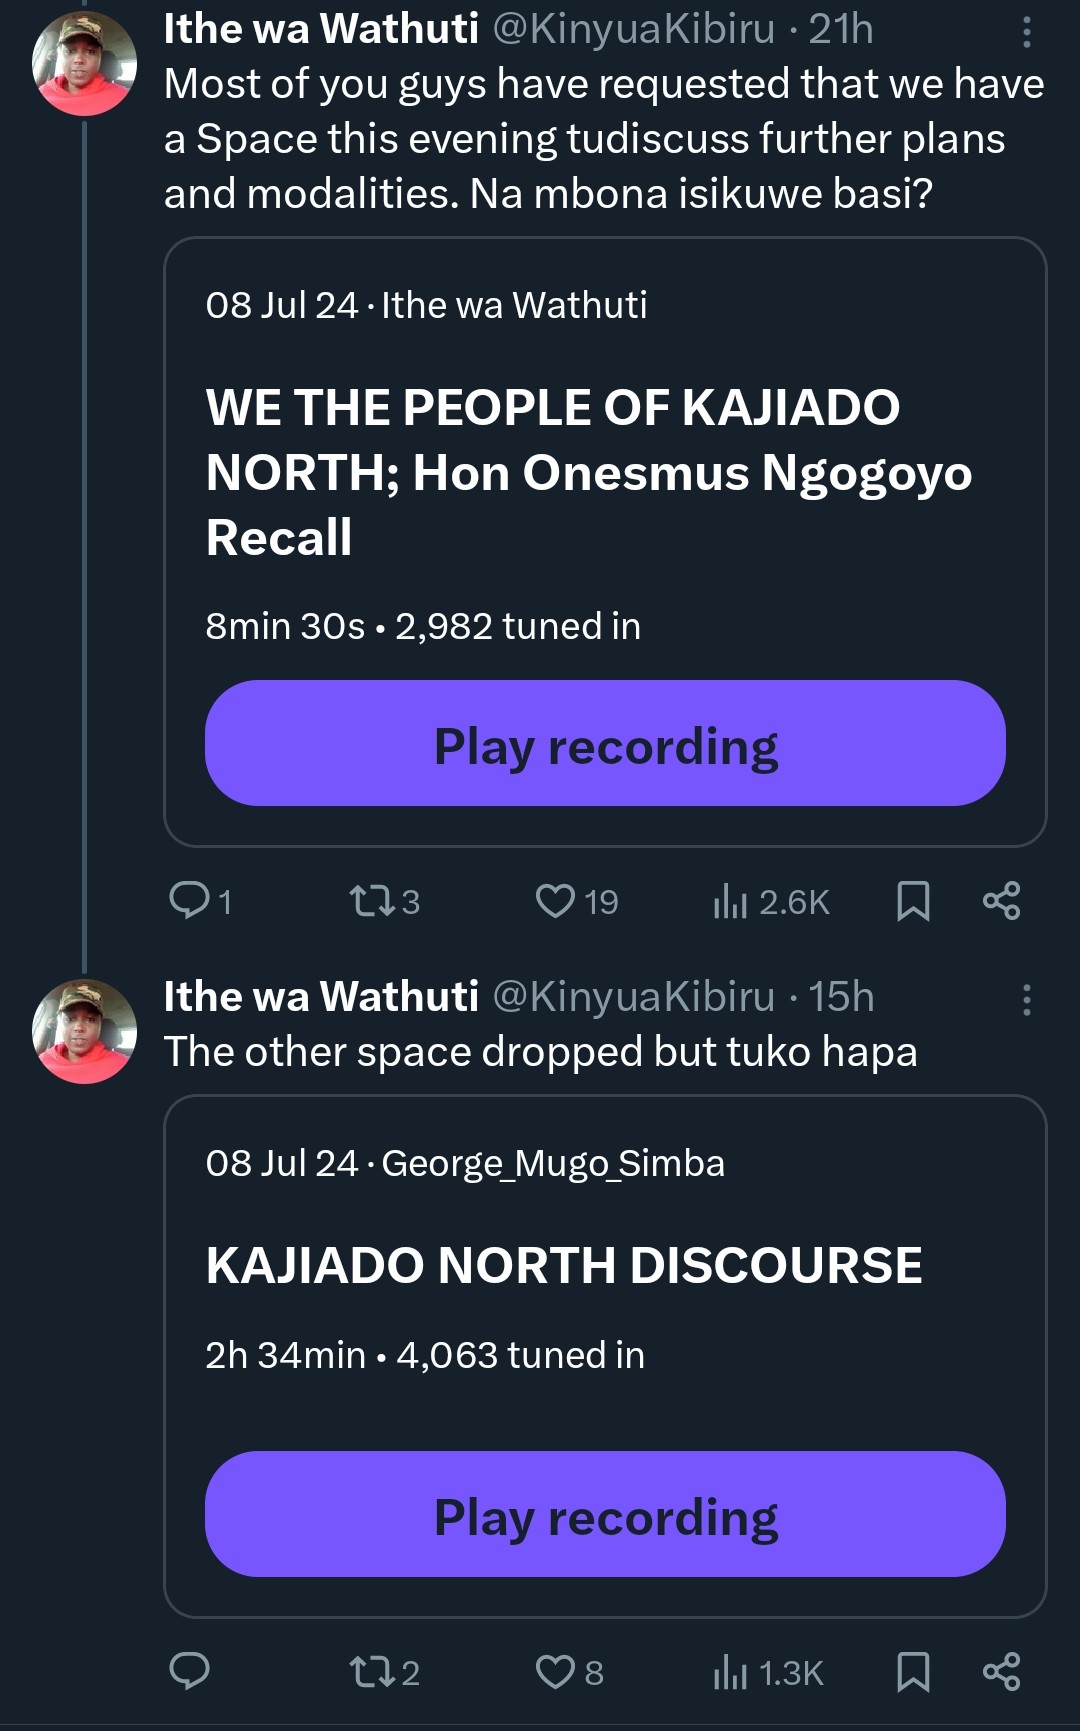The height and width of the screenshot is (1731, 1080).
Task: Play recording of the Ngogoyo Recall Space
Action: [605, 743]
